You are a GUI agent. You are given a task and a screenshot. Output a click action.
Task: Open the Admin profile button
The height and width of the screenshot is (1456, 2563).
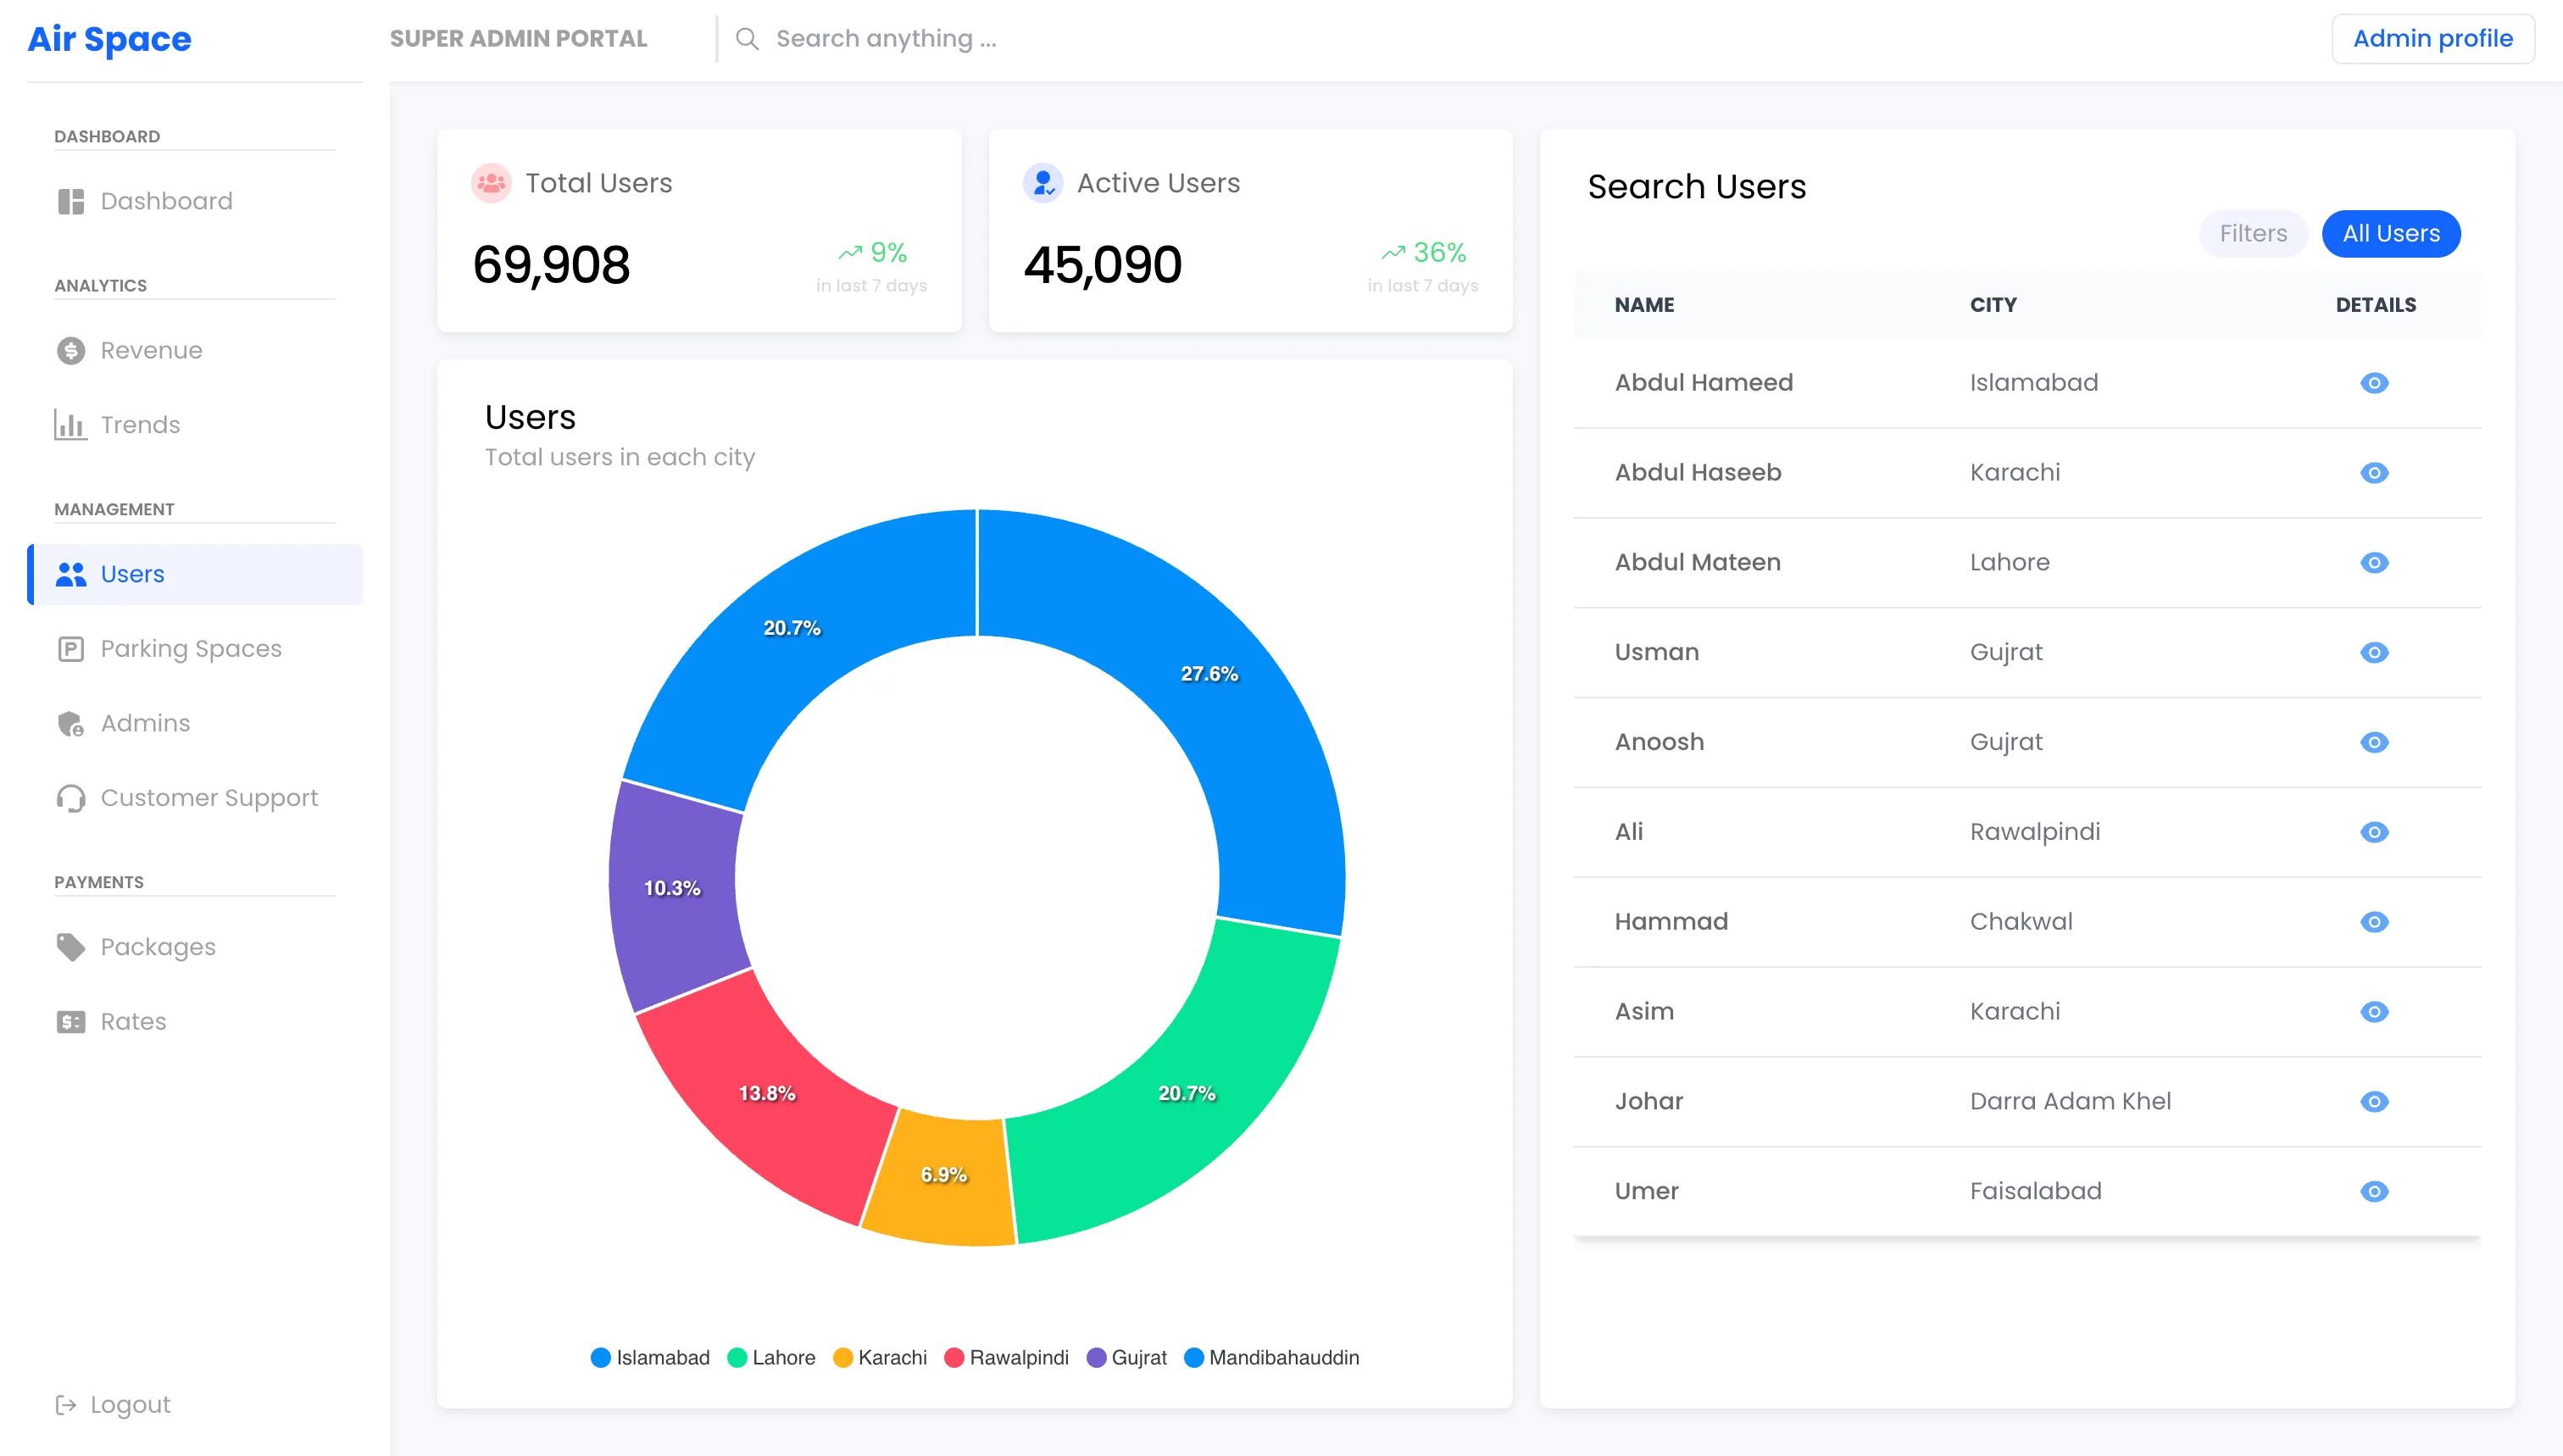[2432, 39]
